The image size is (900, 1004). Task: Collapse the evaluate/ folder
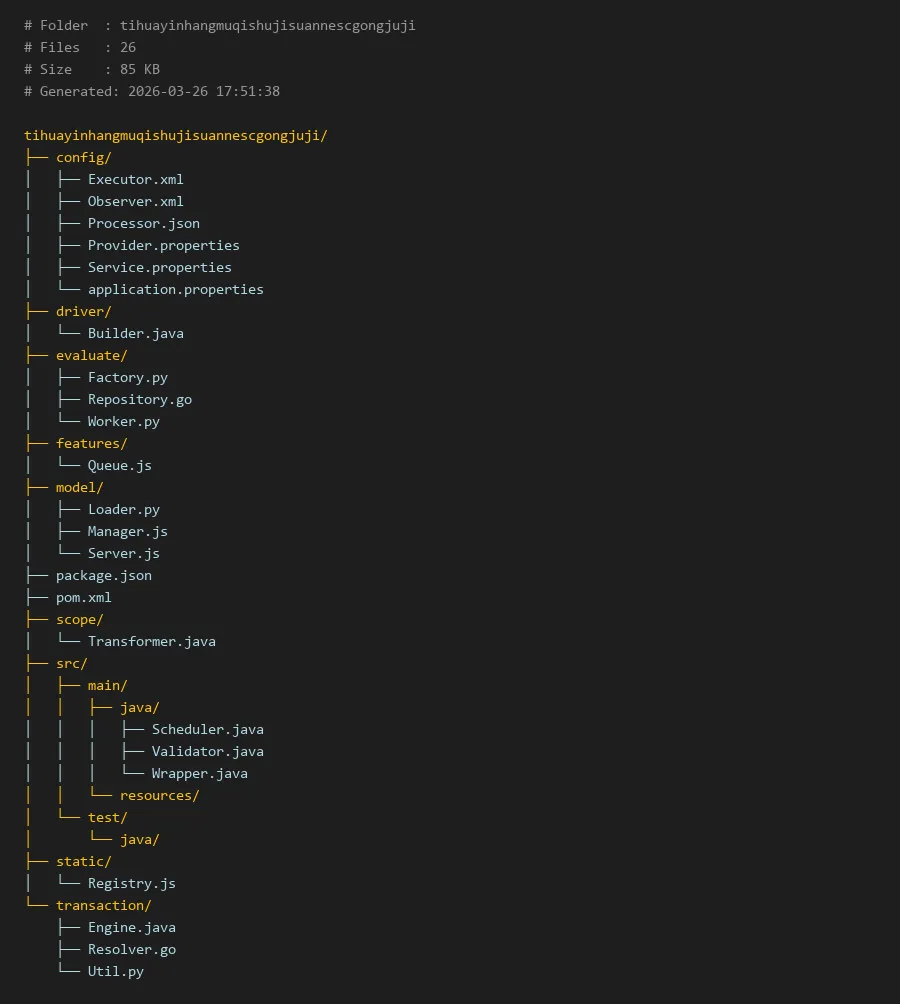pos(91,356)
